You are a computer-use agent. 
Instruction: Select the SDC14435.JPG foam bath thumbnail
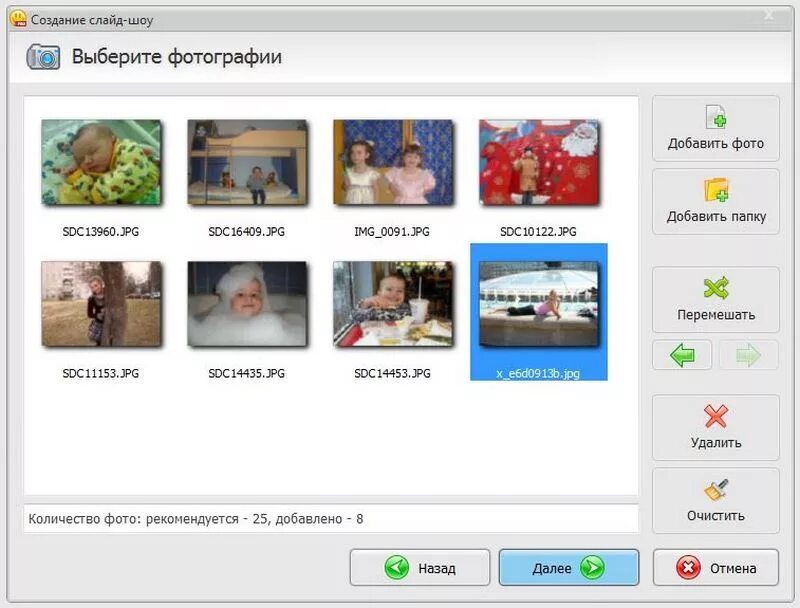pos(247,305)
